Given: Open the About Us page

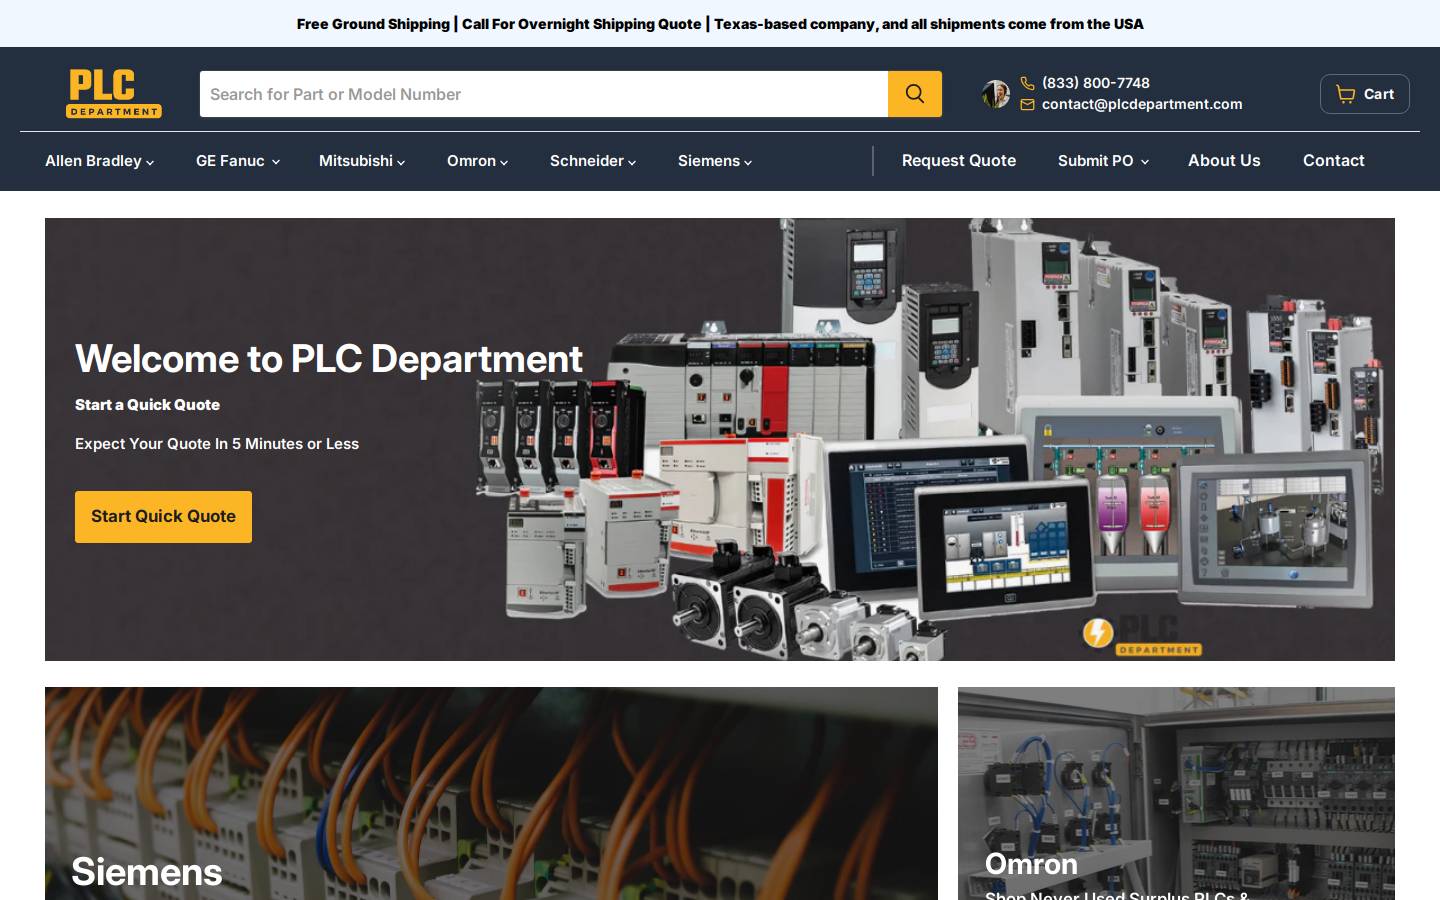Looking at the screenshot, I should (x=1224, y=161).
